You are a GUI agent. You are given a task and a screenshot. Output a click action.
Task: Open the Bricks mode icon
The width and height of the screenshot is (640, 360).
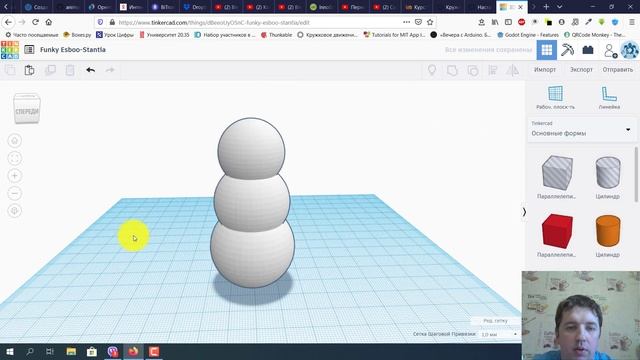(x=588, y=50)
